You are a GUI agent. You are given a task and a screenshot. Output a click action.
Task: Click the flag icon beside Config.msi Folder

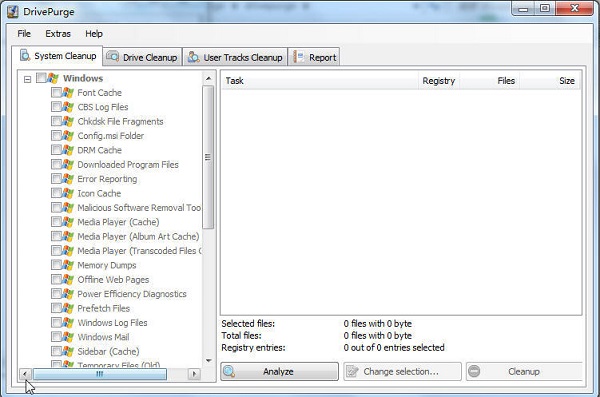[x=68, y=136]
